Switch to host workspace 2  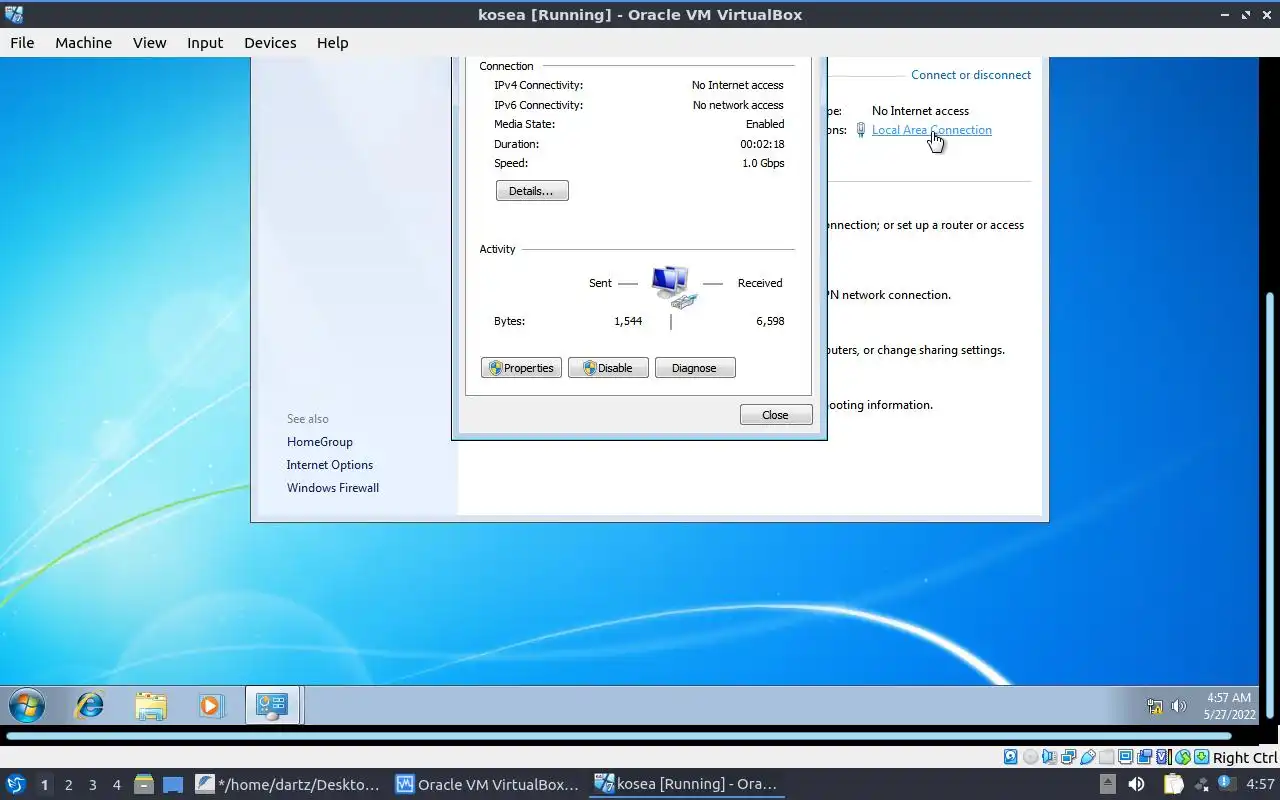tap(68, 785)
